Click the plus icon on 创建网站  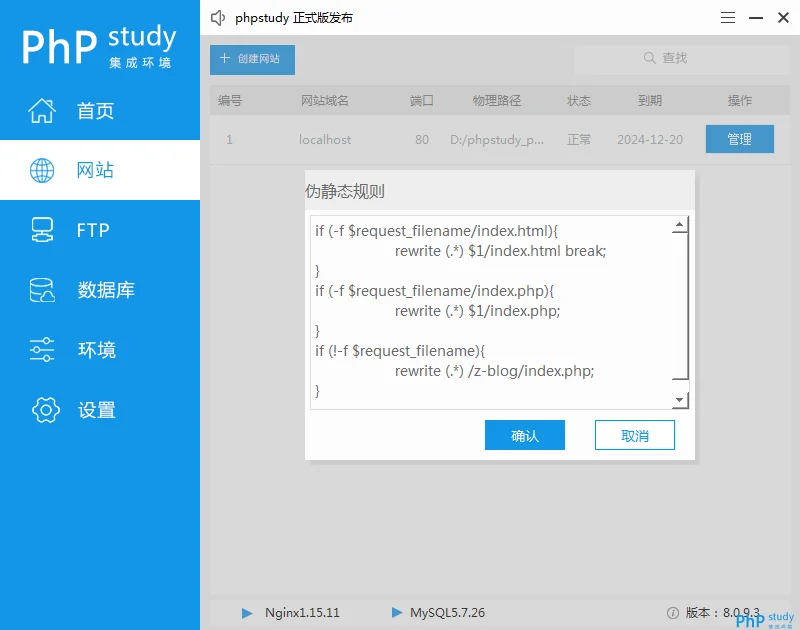pos(225,58)
